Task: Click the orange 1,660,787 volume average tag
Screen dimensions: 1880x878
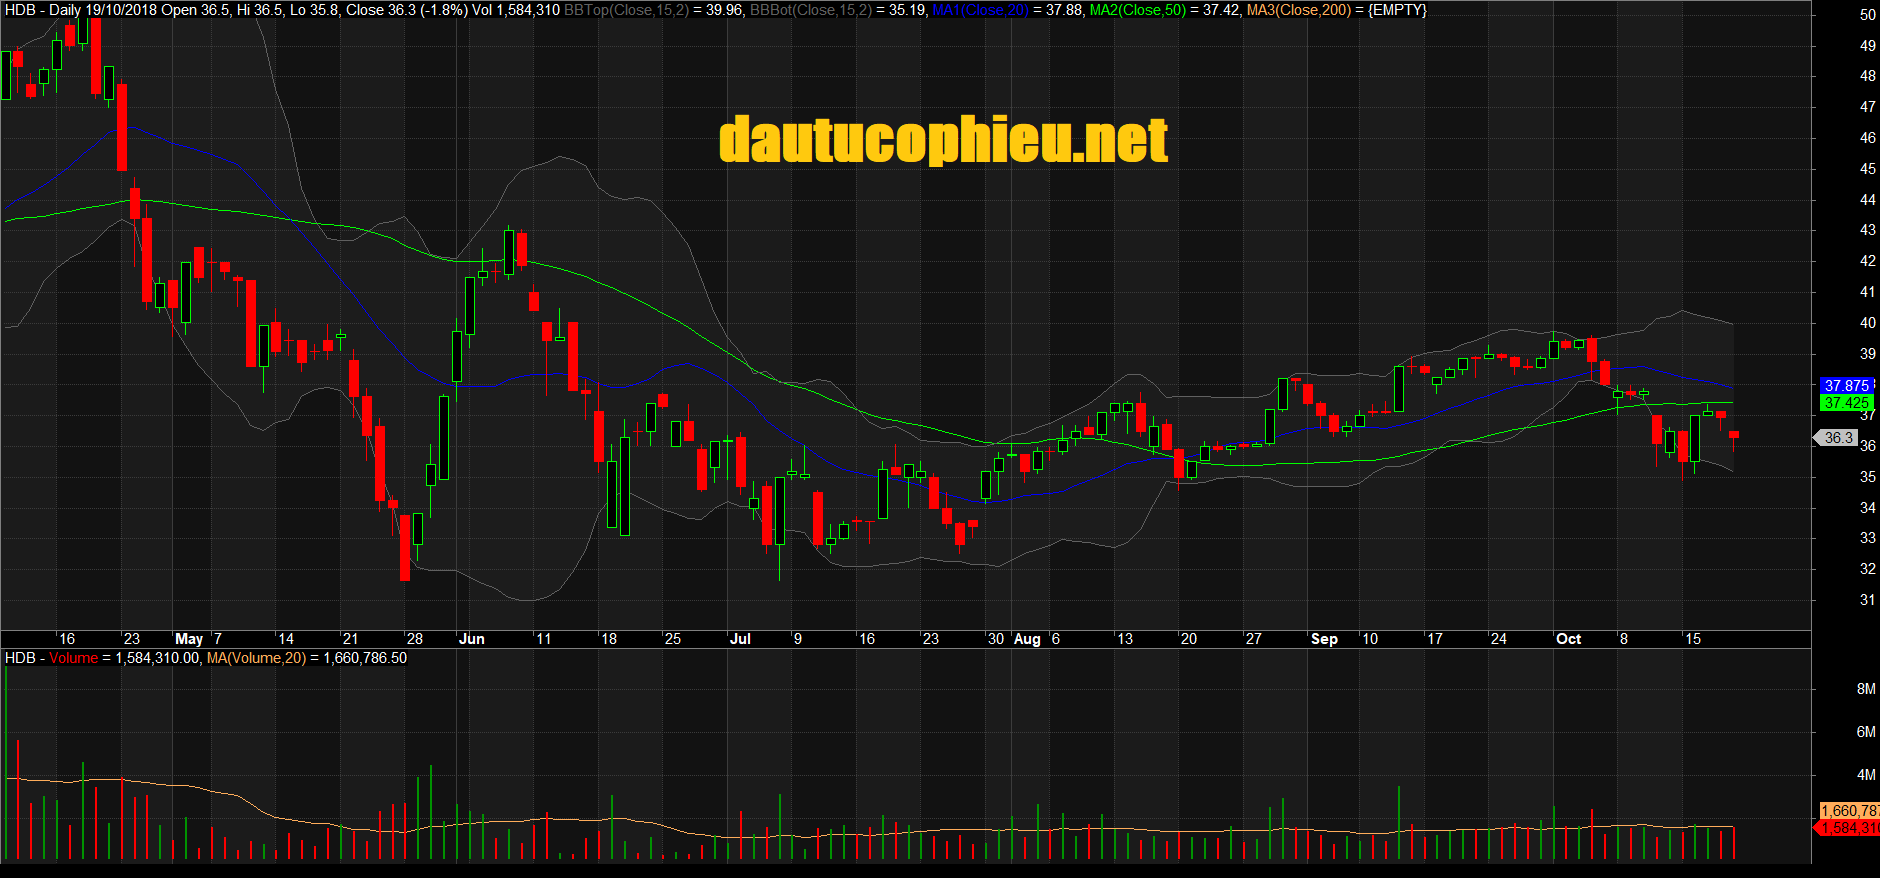Action: [1847, 811]
